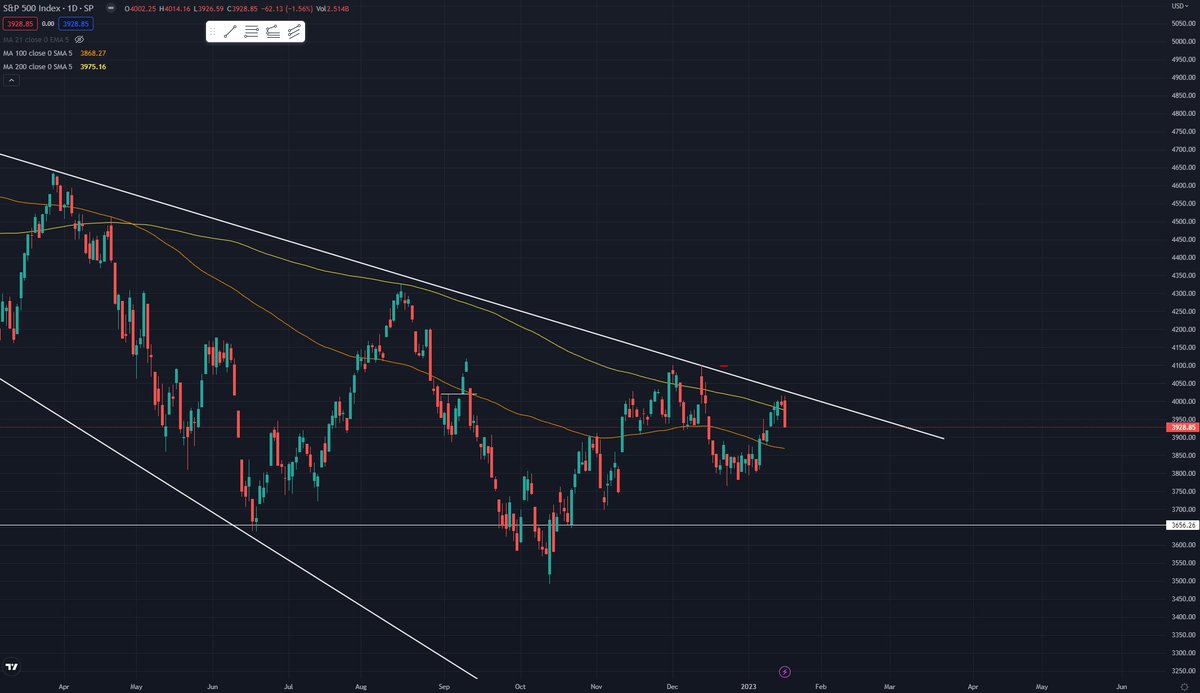Image resolution: width=1200 pixels, height=693 pixels.
Task: Click the 4500.00 price axis label
Action: [x=1182, y=221]
